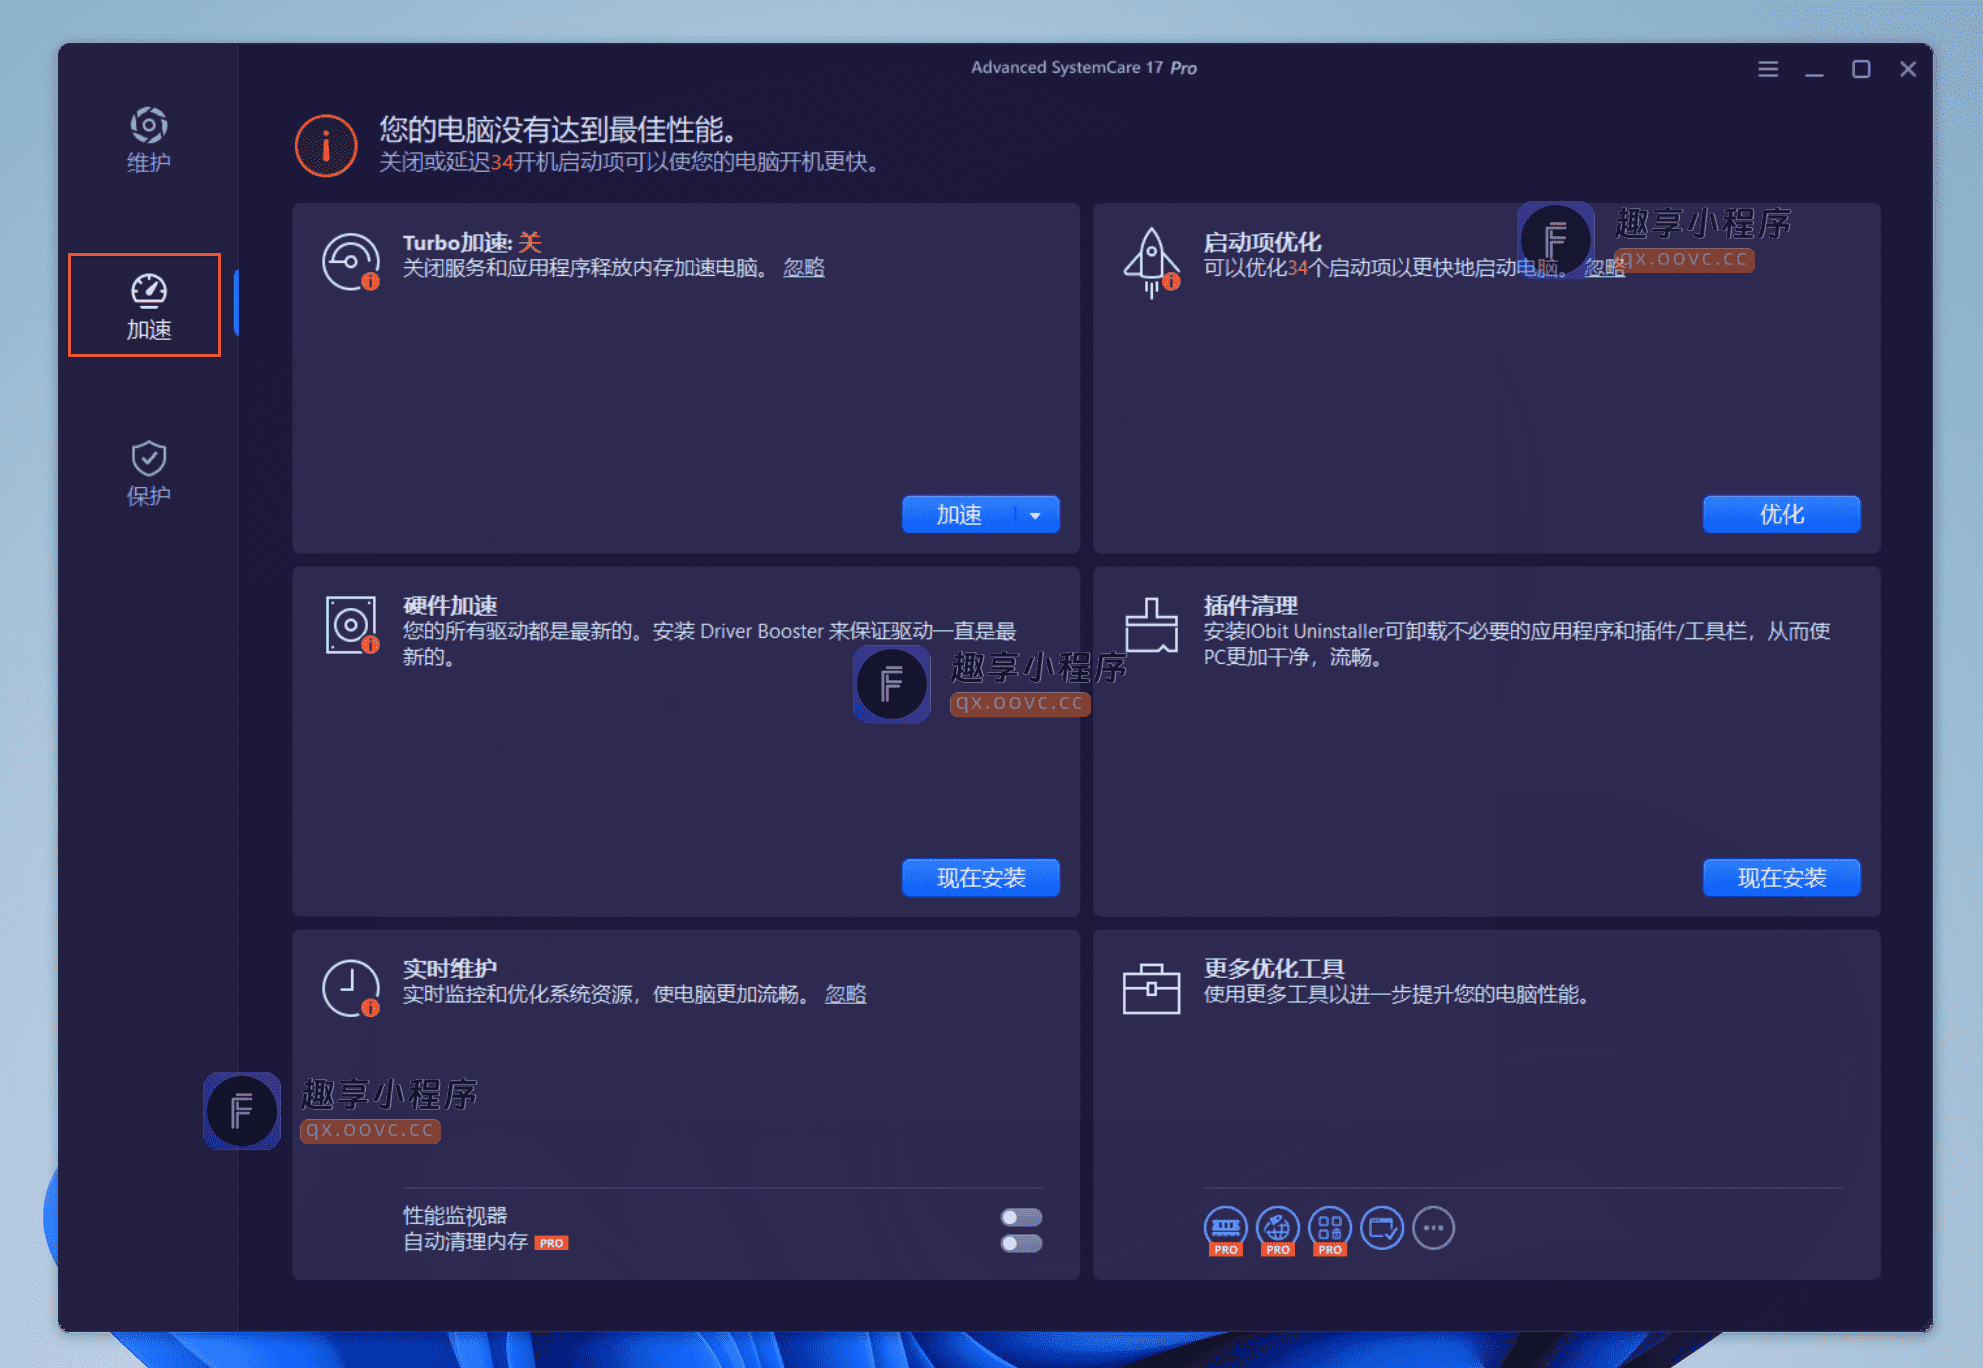Close the Advanced SystemCare window

(1908, 69)
